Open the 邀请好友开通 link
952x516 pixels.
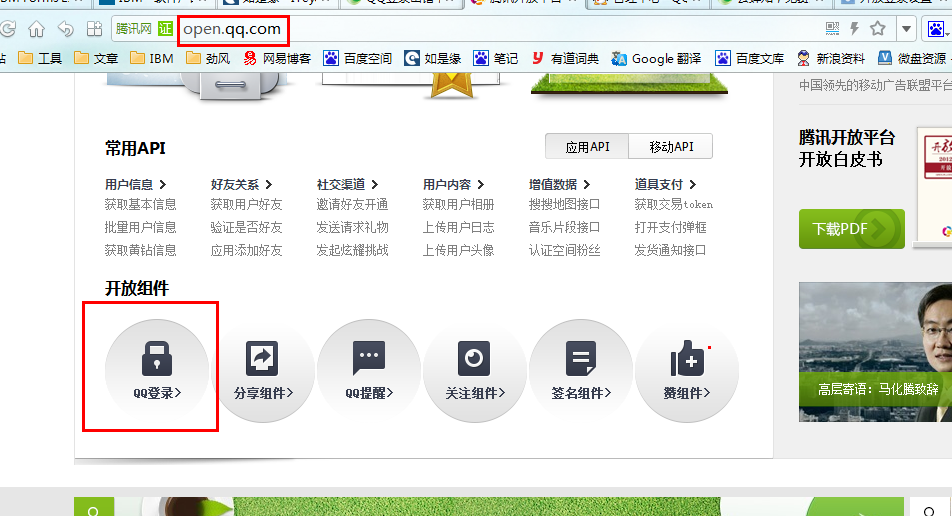tap(352, 205)
